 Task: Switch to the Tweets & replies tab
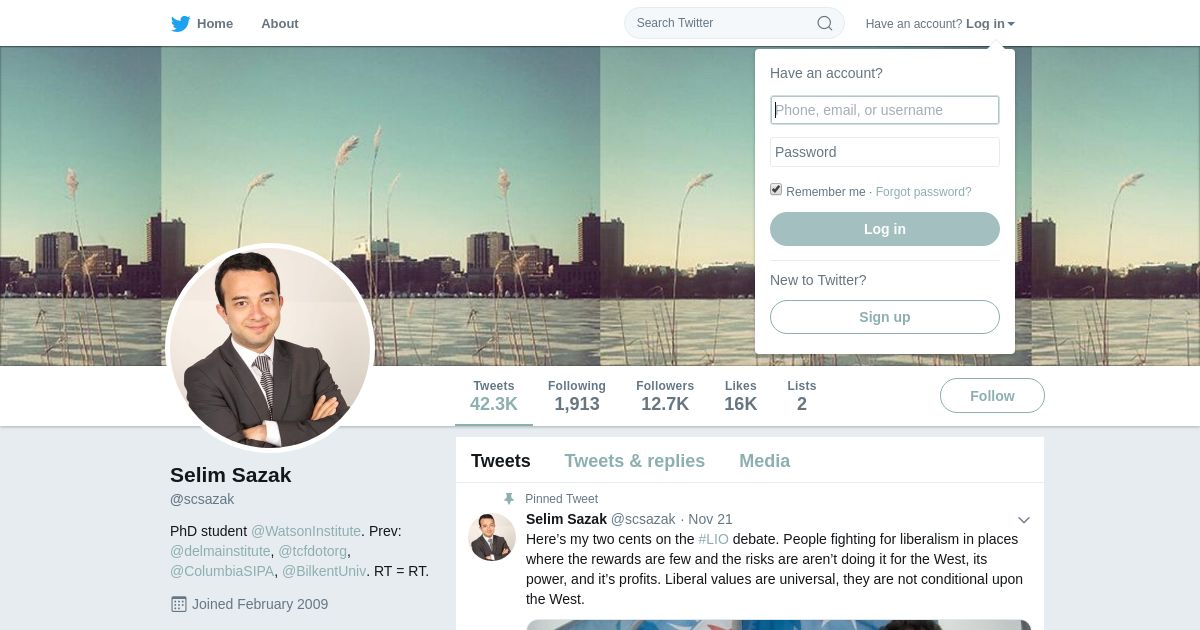tap(635, 461)
